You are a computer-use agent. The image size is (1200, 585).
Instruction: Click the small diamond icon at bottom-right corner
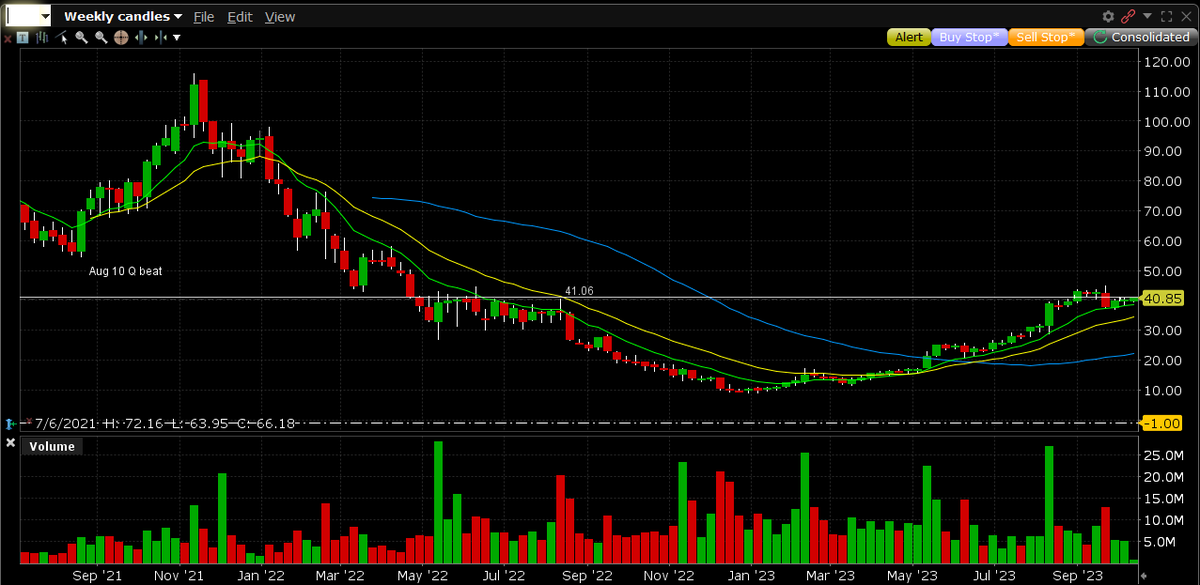[x=1145, y=576]
